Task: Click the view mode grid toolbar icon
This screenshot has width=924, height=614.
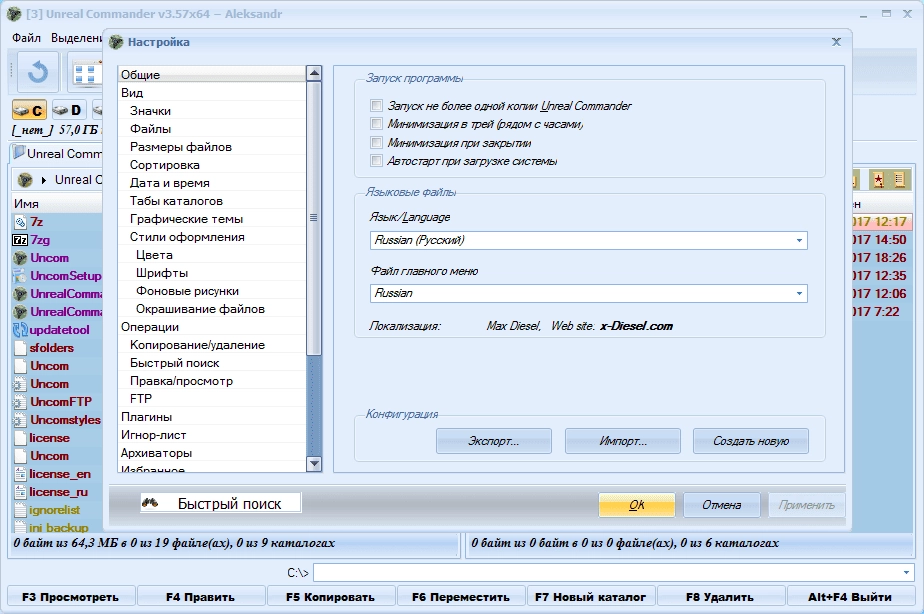Action: tap(85, 73)
